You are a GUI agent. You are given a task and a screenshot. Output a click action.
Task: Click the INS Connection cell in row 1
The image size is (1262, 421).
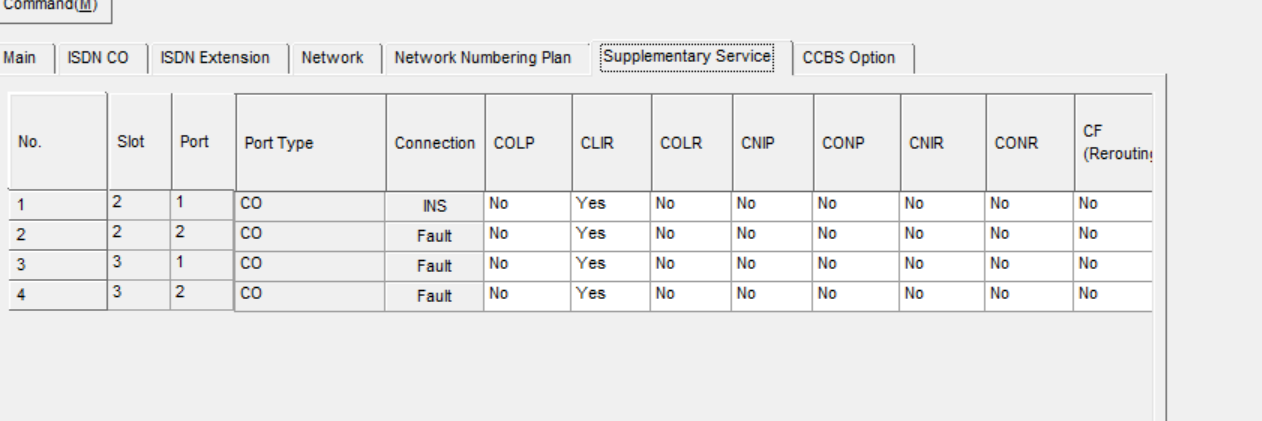tap(435, 206)
